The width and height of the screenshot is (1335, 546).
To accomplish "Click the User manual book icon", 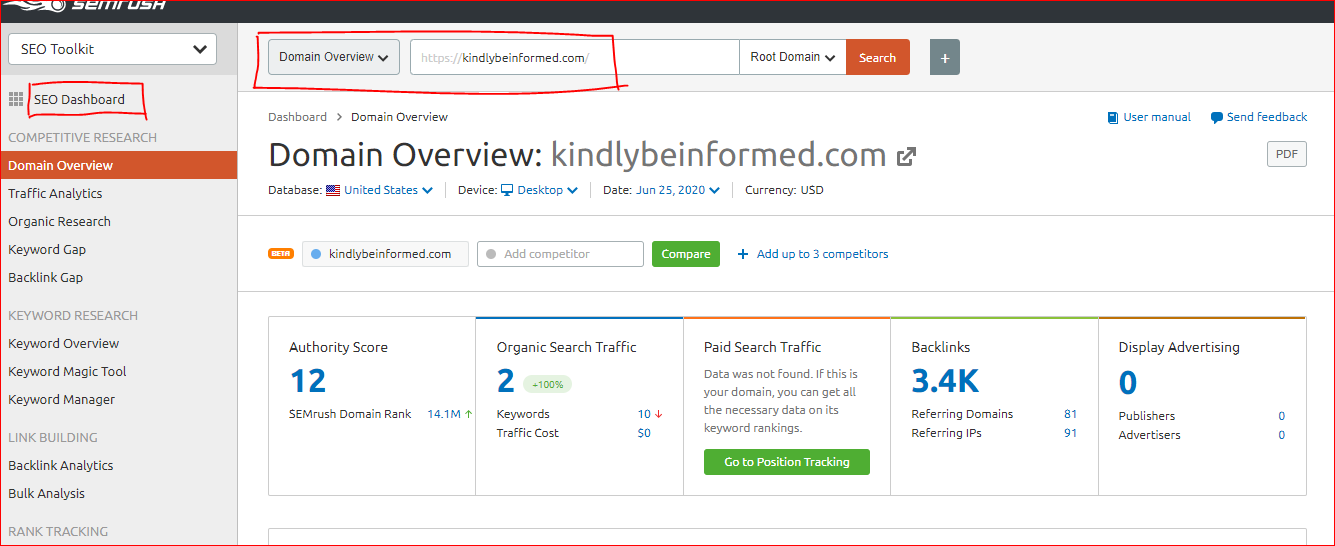I will pyautogui.click(x=1113, y=117).
